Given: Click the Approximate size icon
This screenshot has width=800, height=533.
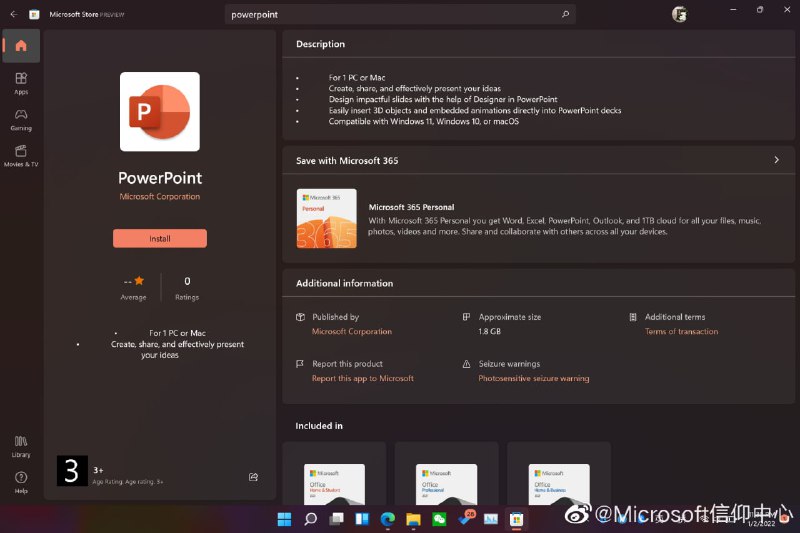Looking at the screenshot, I should point(466,317).
